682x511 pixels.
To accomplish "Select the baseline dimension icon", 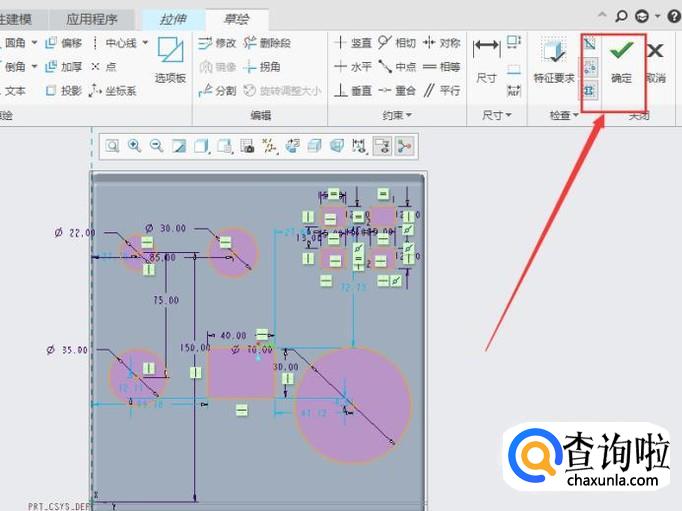I will [514, 69].
